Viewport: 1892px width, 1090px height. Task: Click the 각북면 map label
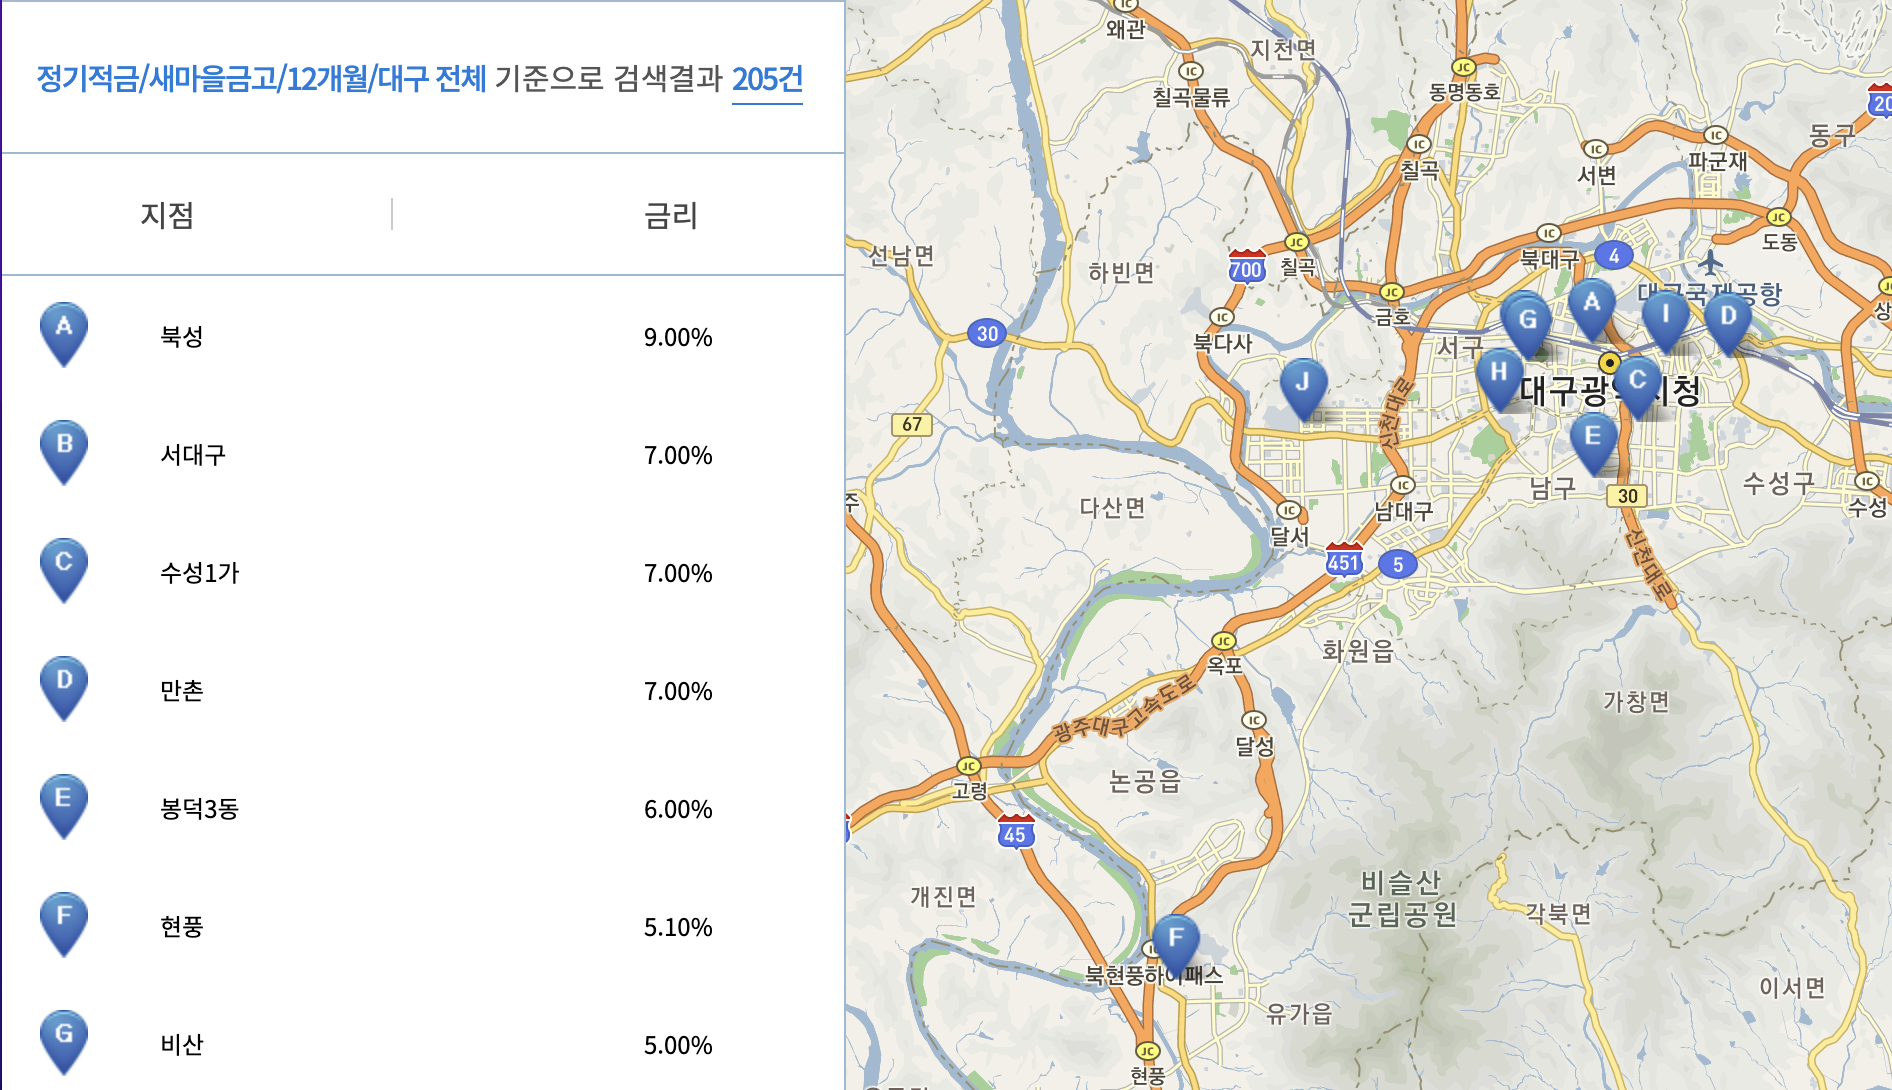point(1558,913)
